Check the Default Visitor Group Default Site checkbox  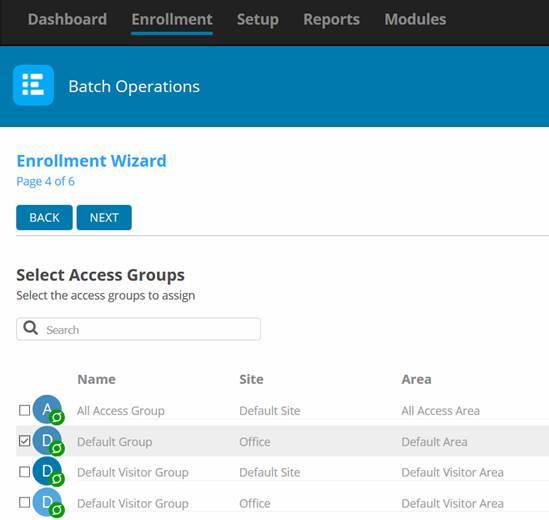tap(25, 472)
